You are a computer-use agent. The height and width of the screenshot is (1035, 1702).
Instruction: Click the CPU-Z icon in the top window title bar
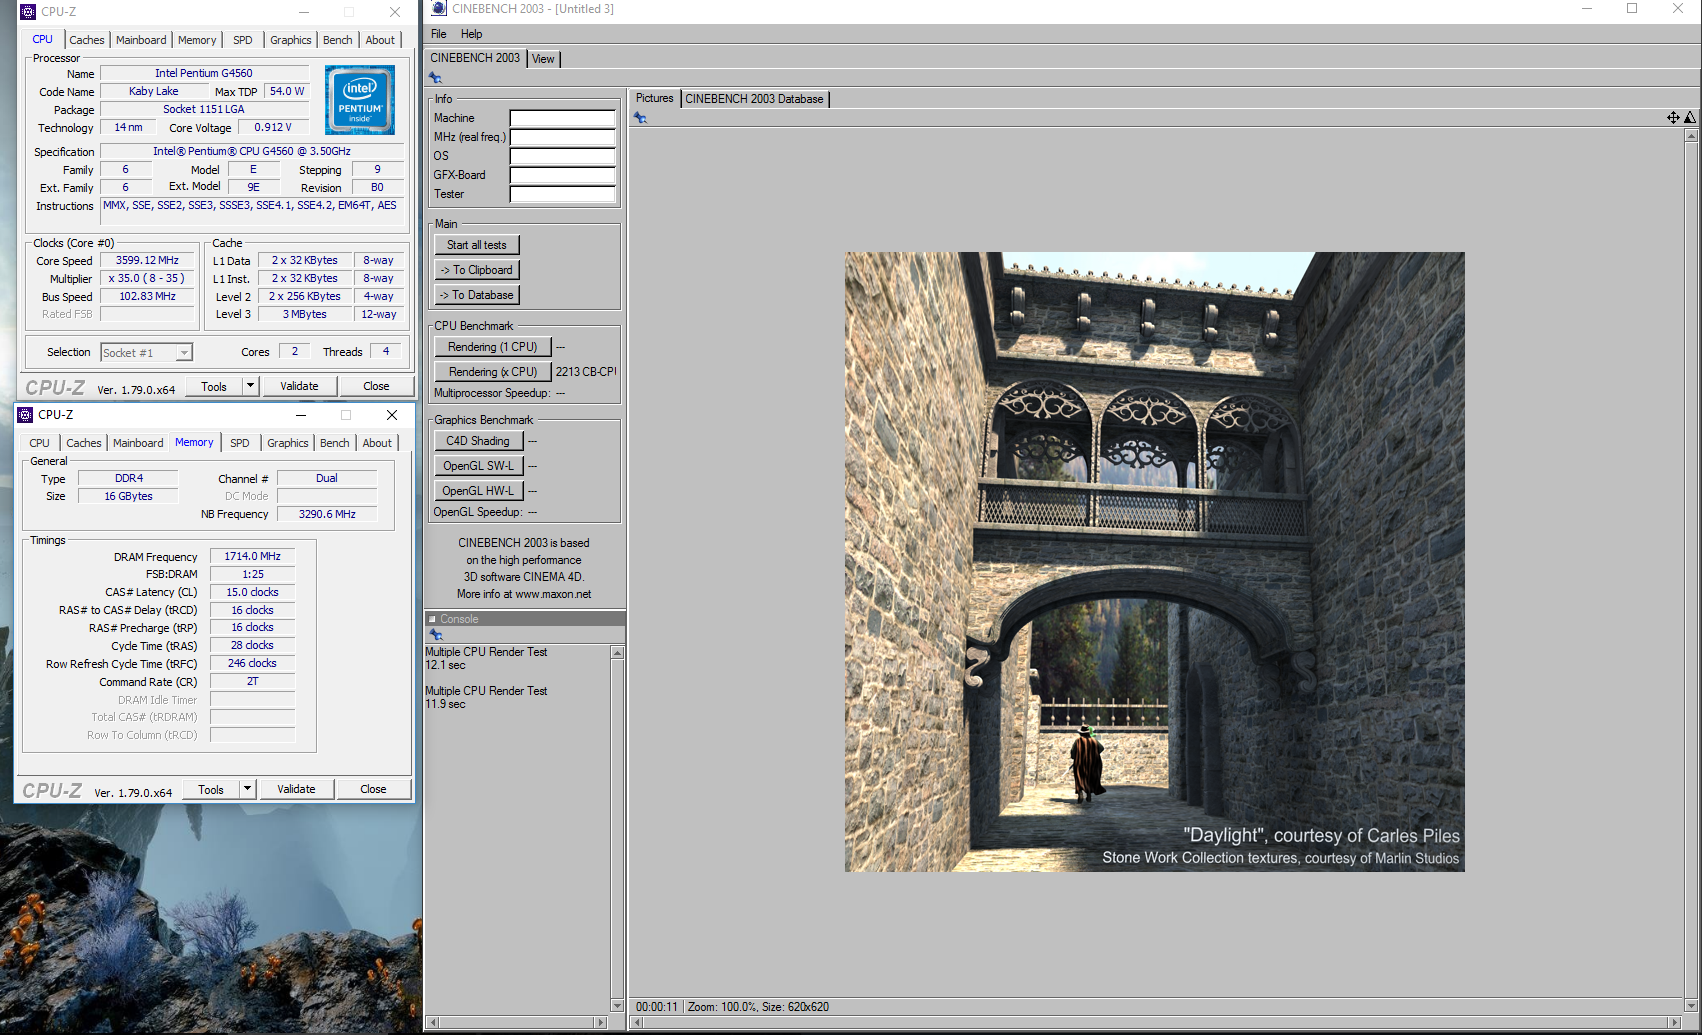coord(28,12)
